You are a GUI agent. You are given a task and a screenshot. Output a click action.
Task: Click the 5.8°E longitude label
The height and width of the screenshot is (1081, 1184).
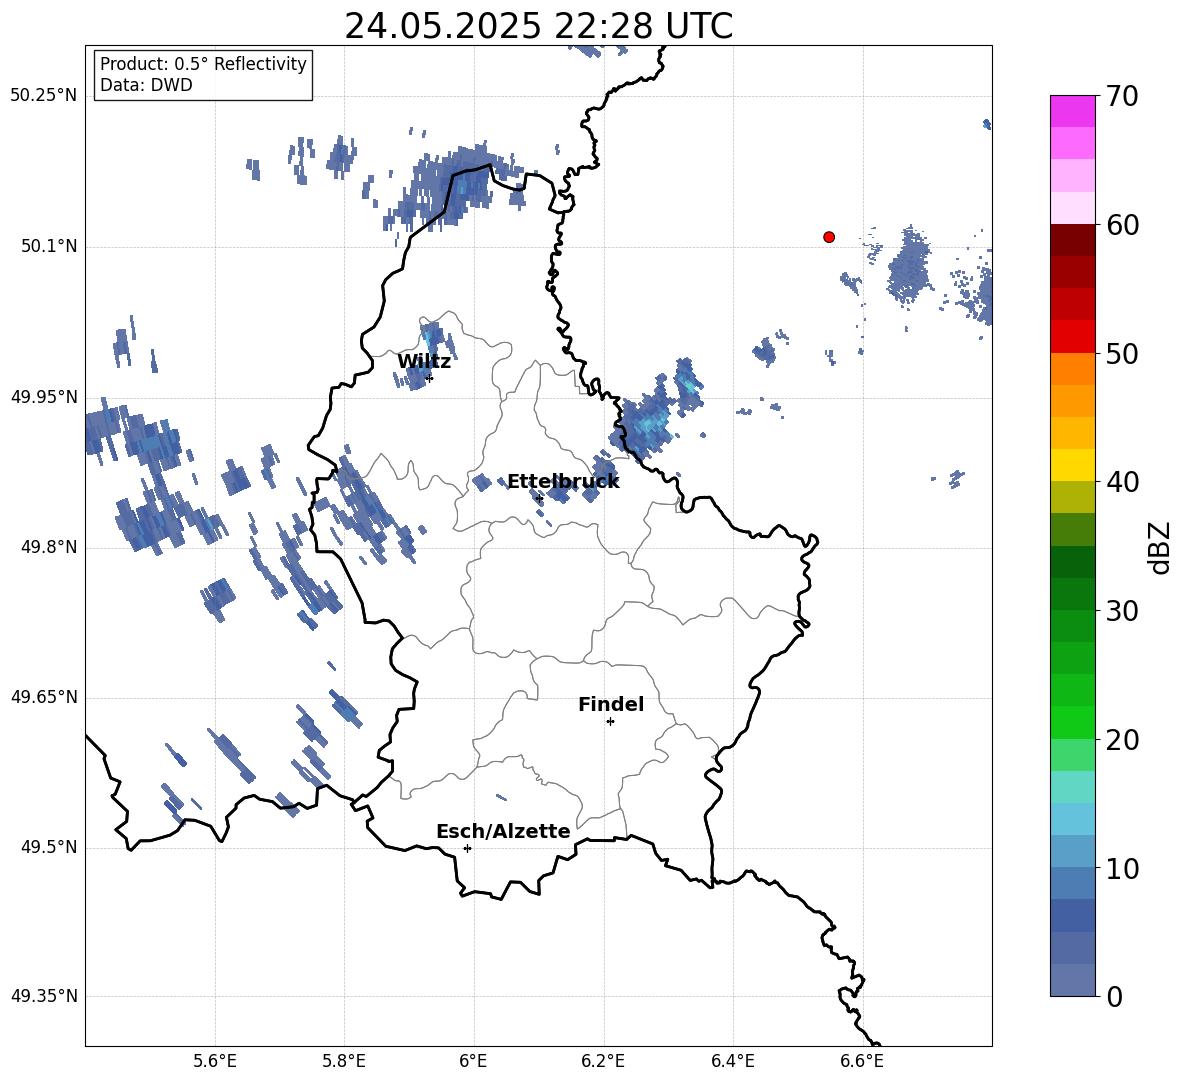(x=344, y=1061)
